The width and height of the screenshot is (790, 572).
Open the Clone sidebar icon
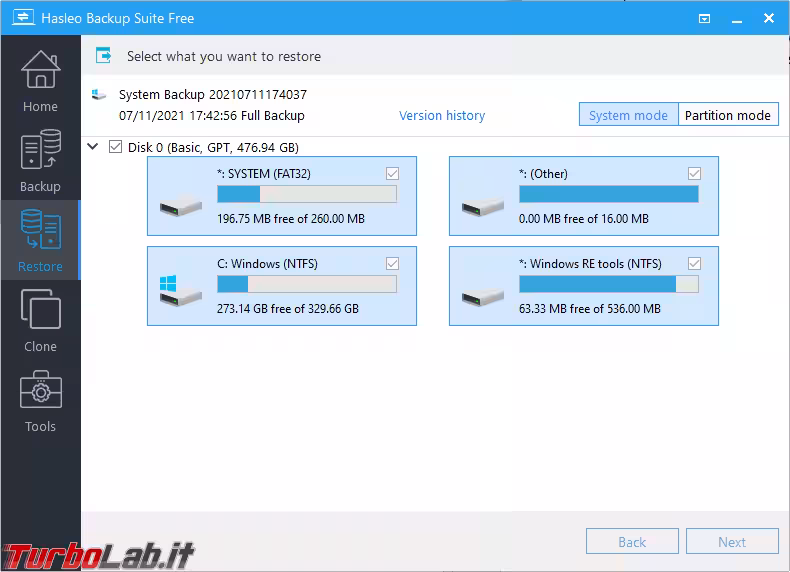tap(40, 311)
